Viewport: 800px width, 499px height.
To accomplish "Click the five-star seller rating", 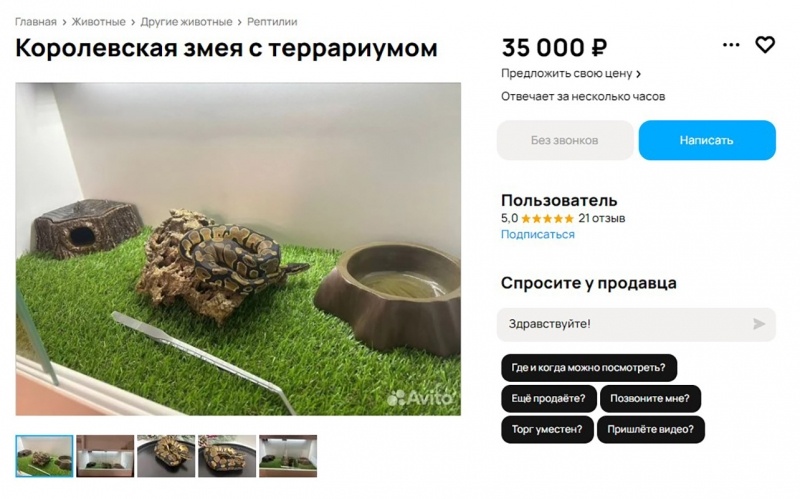I will pos(547,218).
